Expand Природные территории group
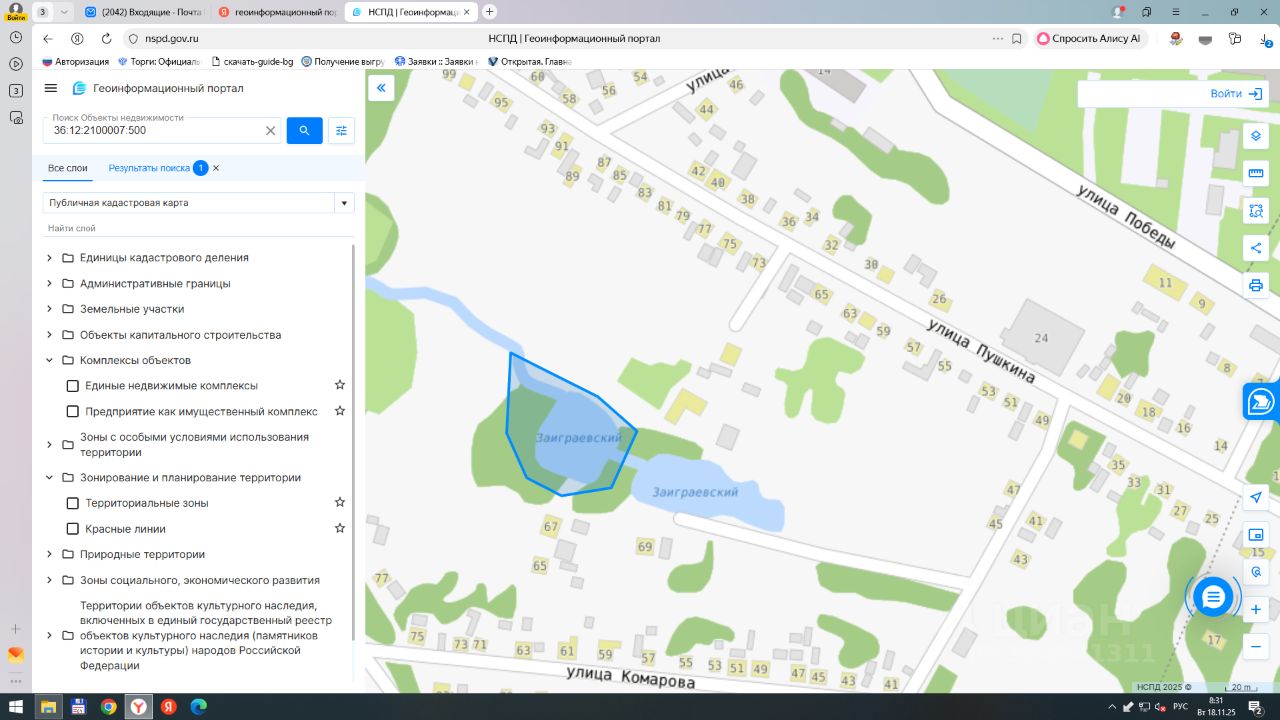Image resolution: width=1280 pixels, height=720 pixels. tap(49, 554)
